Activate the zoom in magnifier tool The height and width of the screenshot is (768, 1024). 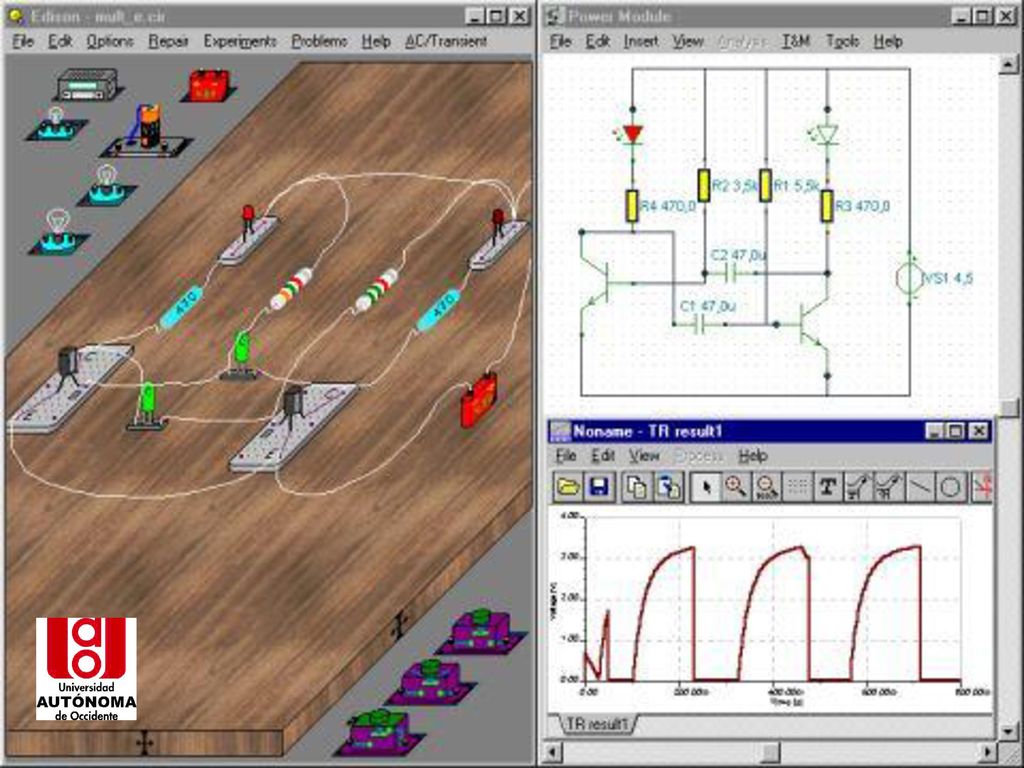[736, 487]
